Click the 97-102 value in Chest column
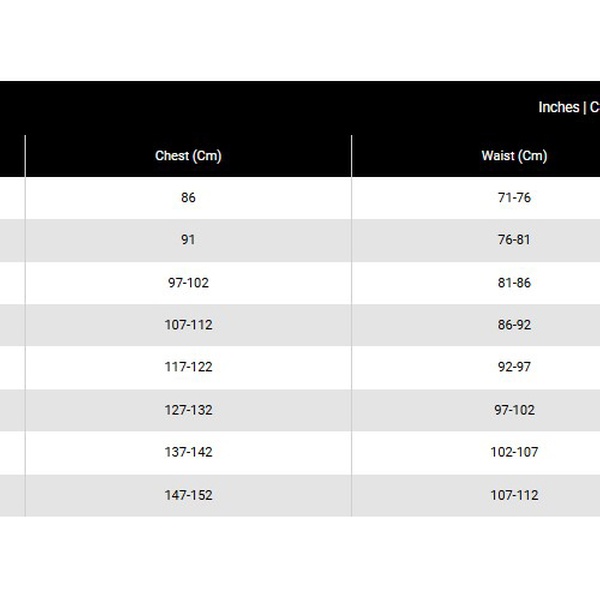Screen dimensions: 600x600 coord(188,283)
